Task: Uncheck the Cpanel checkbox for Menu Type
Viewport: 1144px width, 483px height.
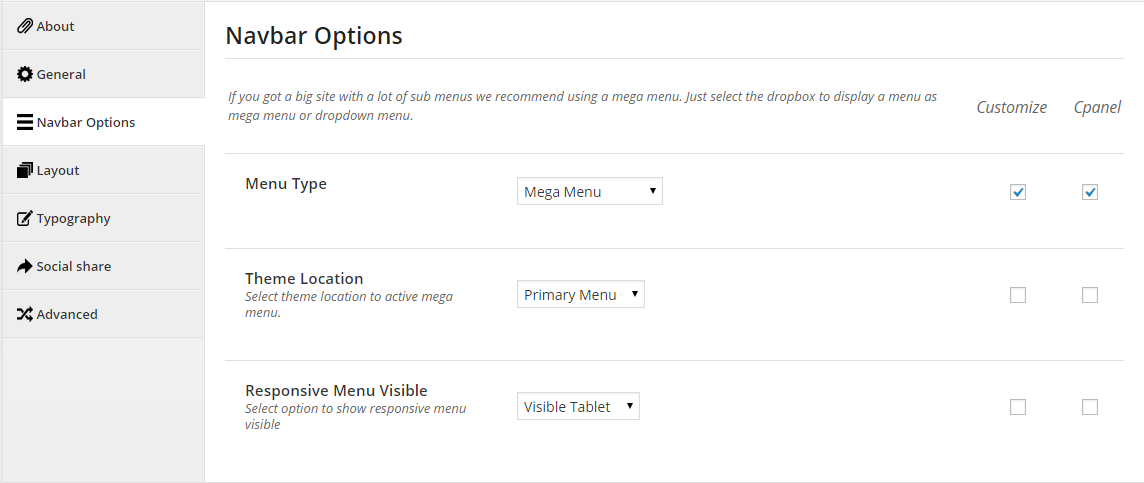Action: (1090, 192)
